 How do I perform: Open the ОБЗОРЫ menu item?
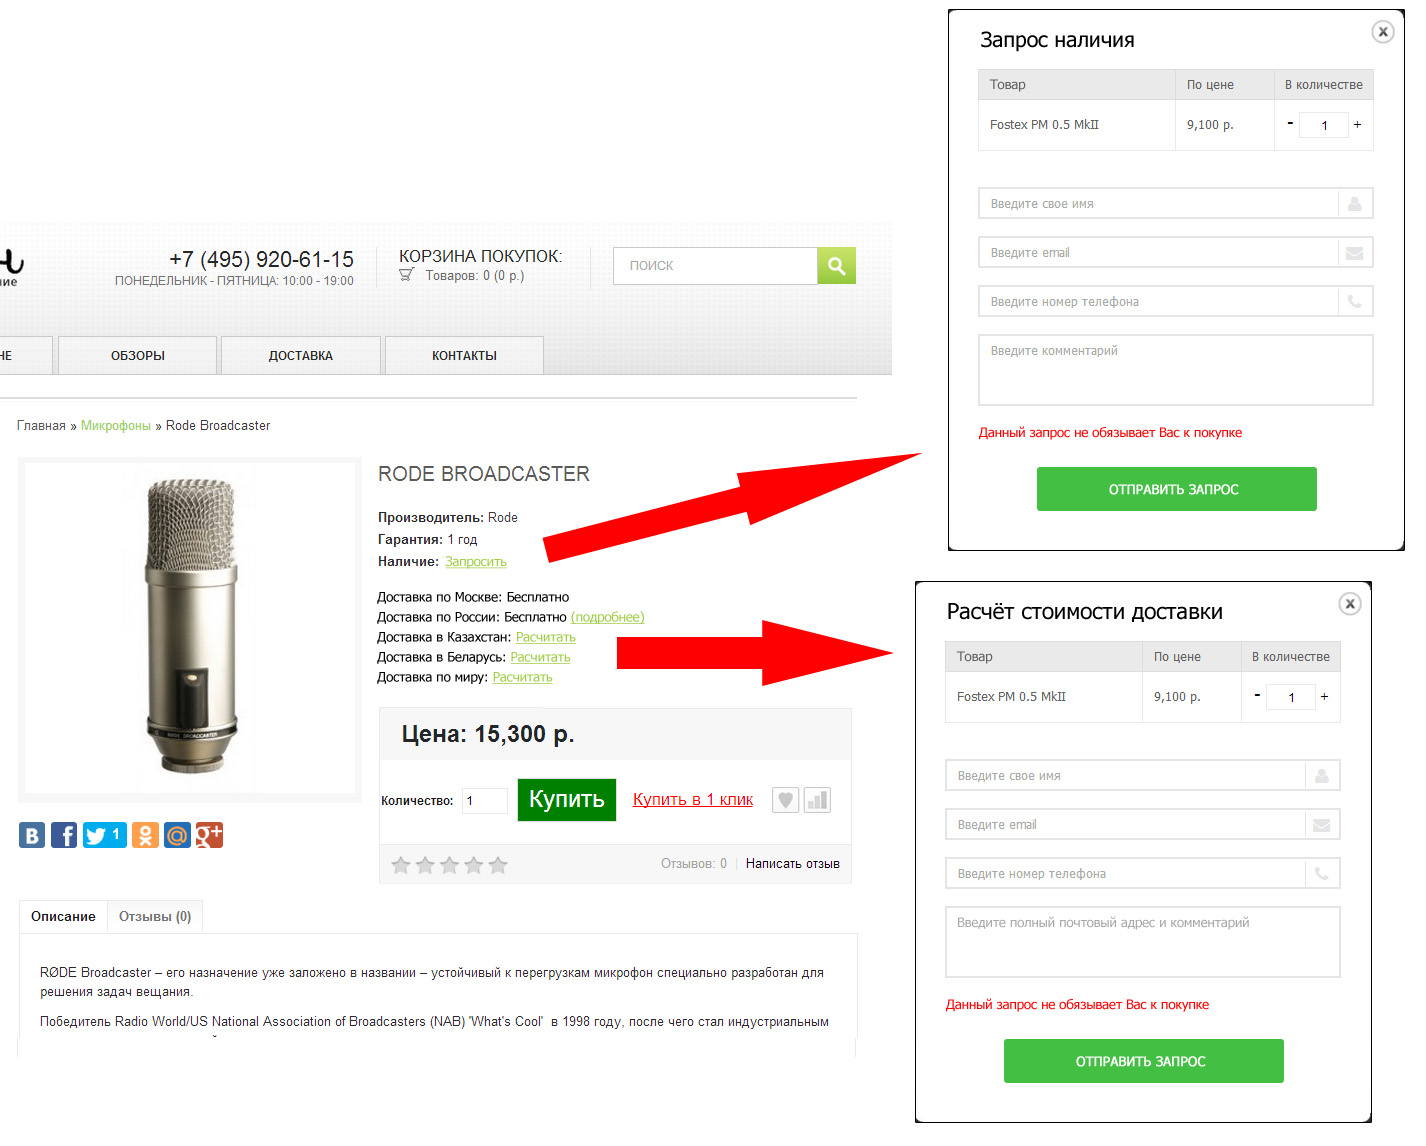coord(138,356)
